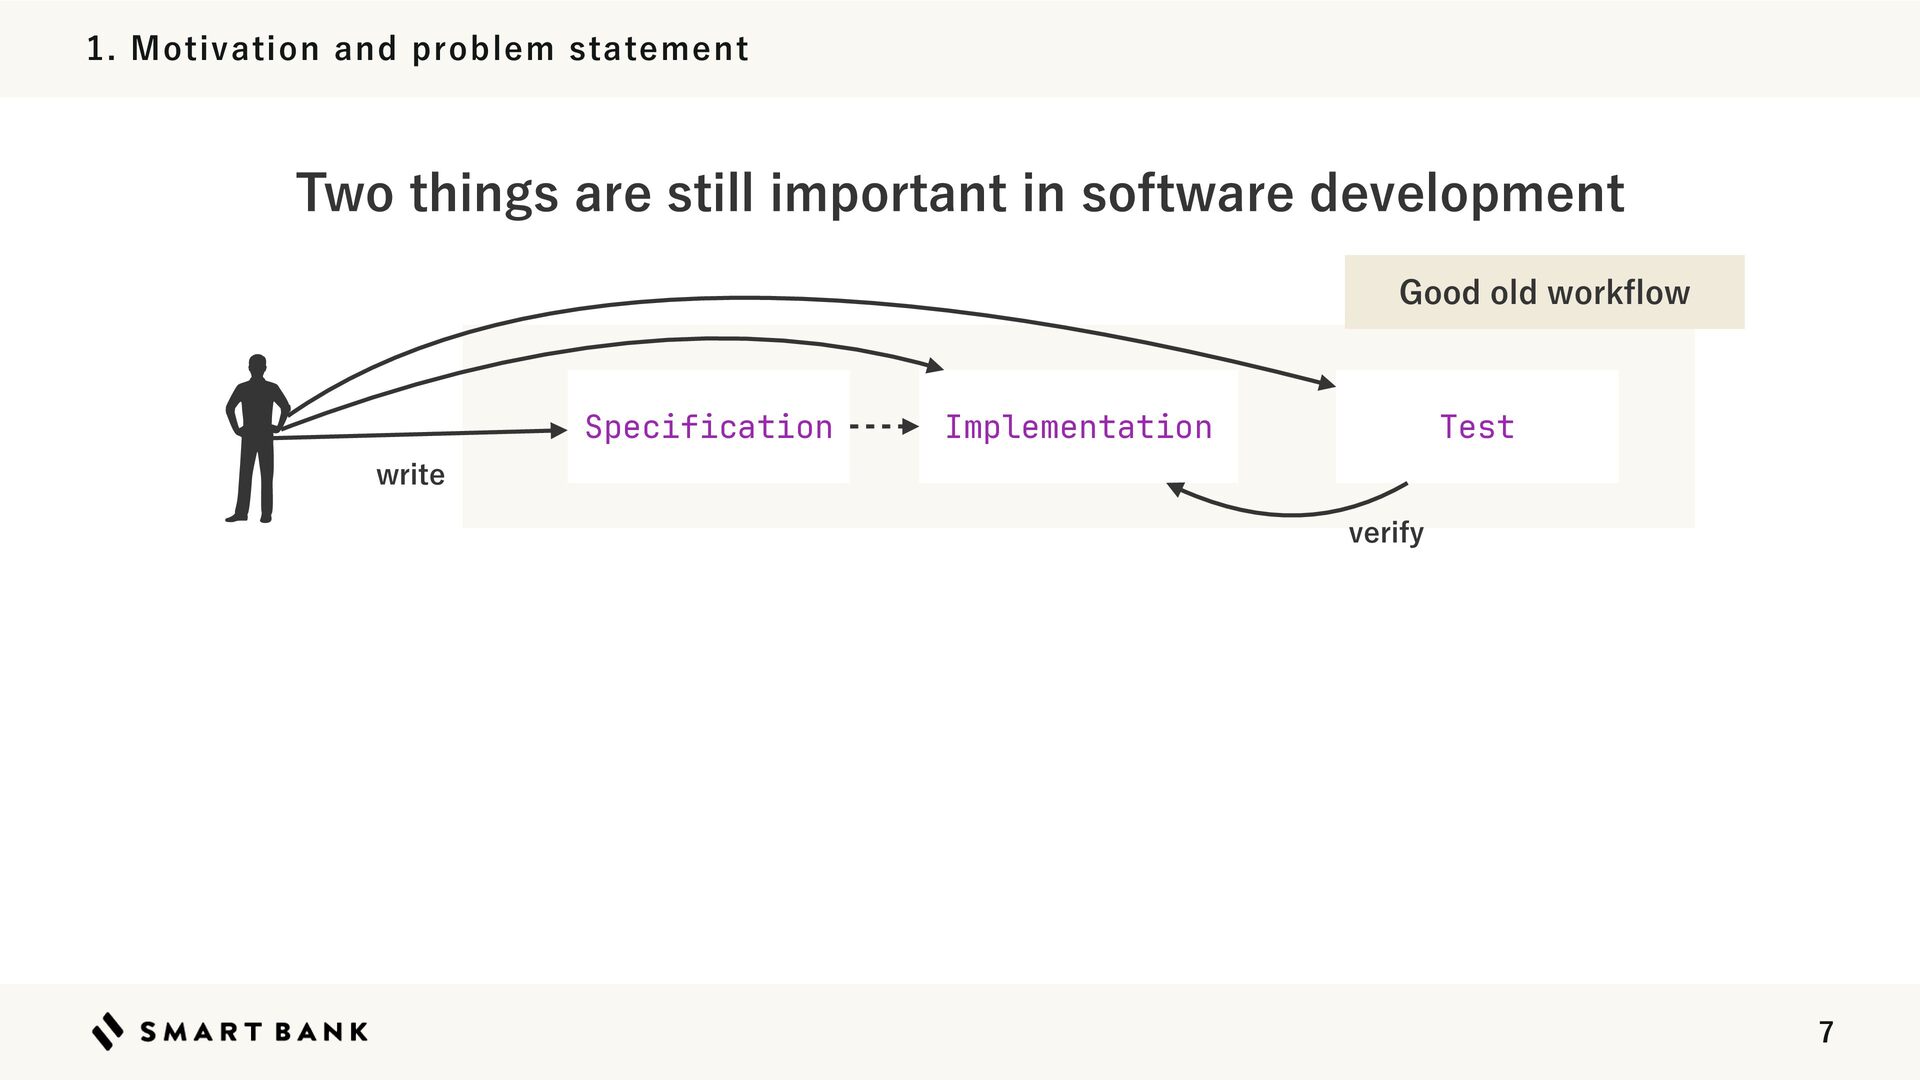Click the write label
Screen dimensions: 1920x1080
click(x=410, y=475)
